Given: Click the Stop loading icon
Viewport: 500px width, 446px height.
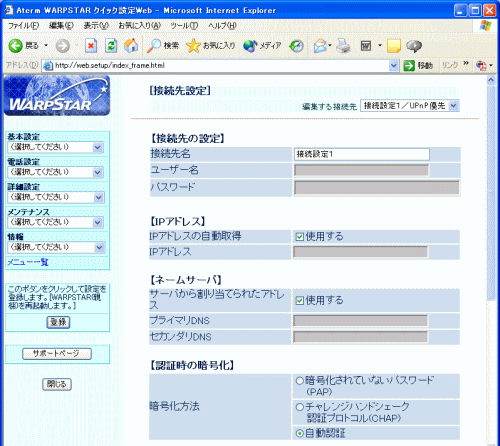Looking at the screenshot, I should [91, 46].
